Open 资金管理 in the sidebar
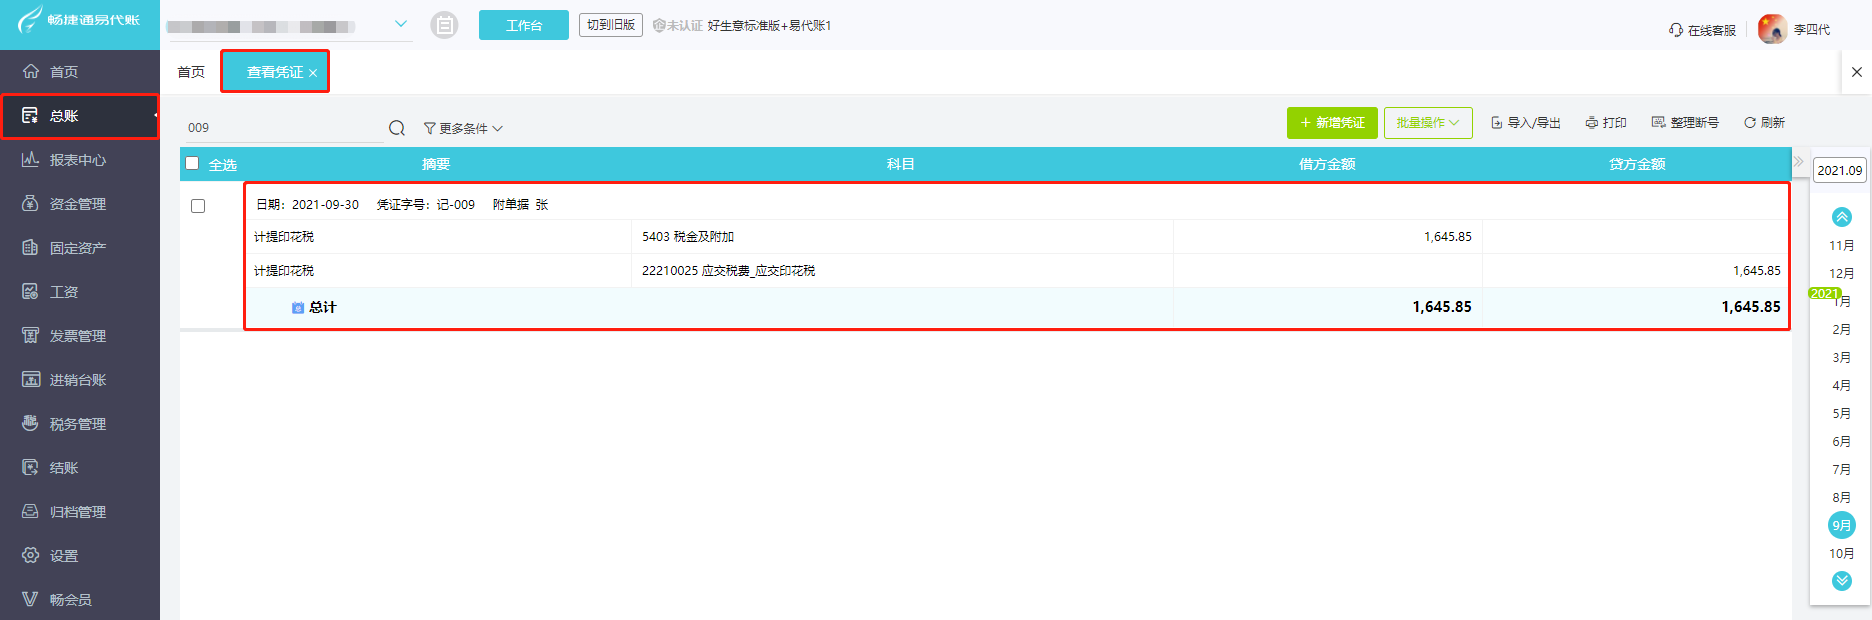The width and height of the screenshot is (1872, 620). (x=80, y=204)
